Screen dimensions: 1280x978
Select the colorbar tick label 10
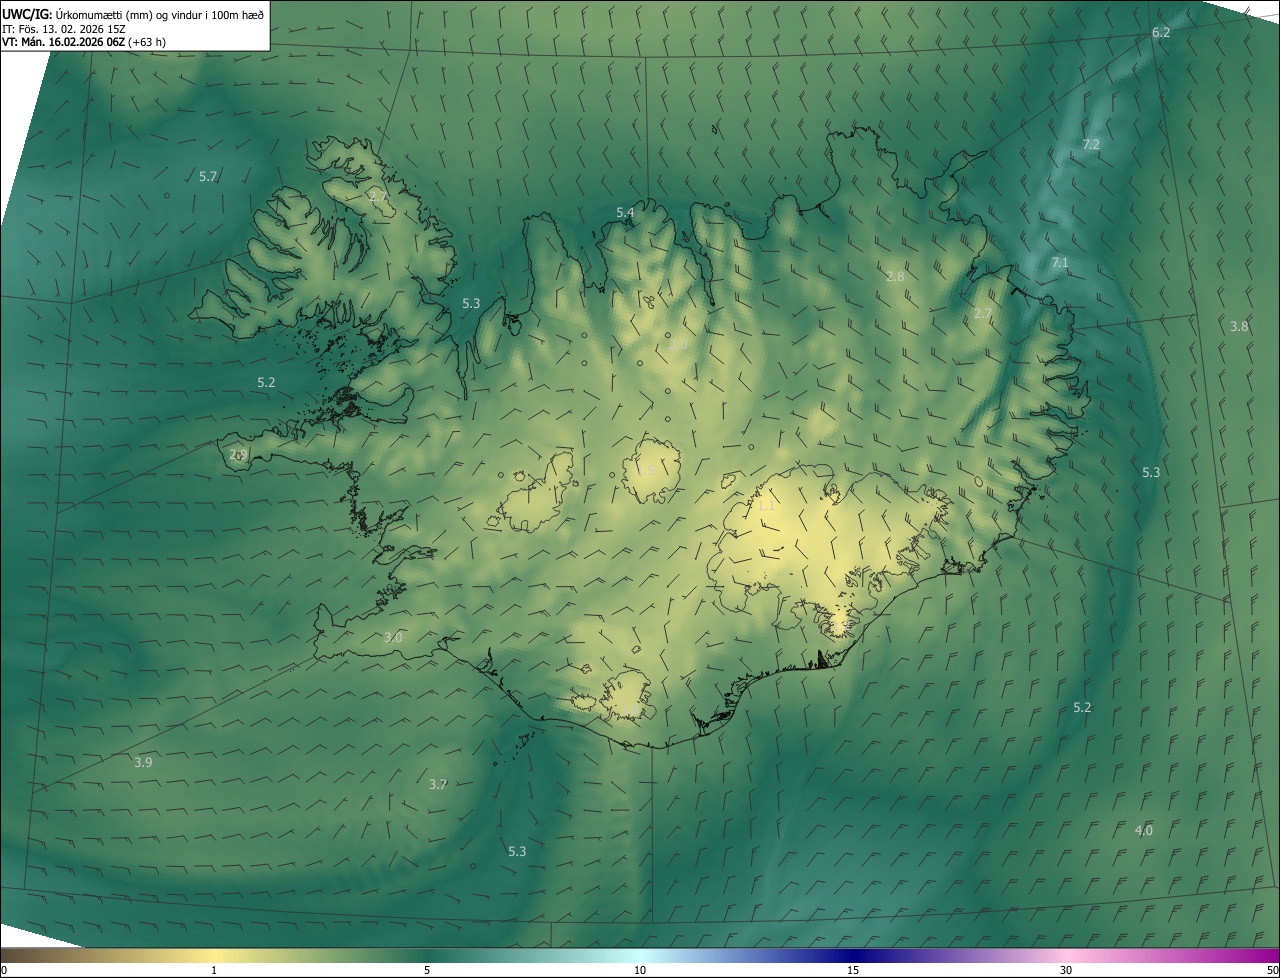[x=640, y=971]
